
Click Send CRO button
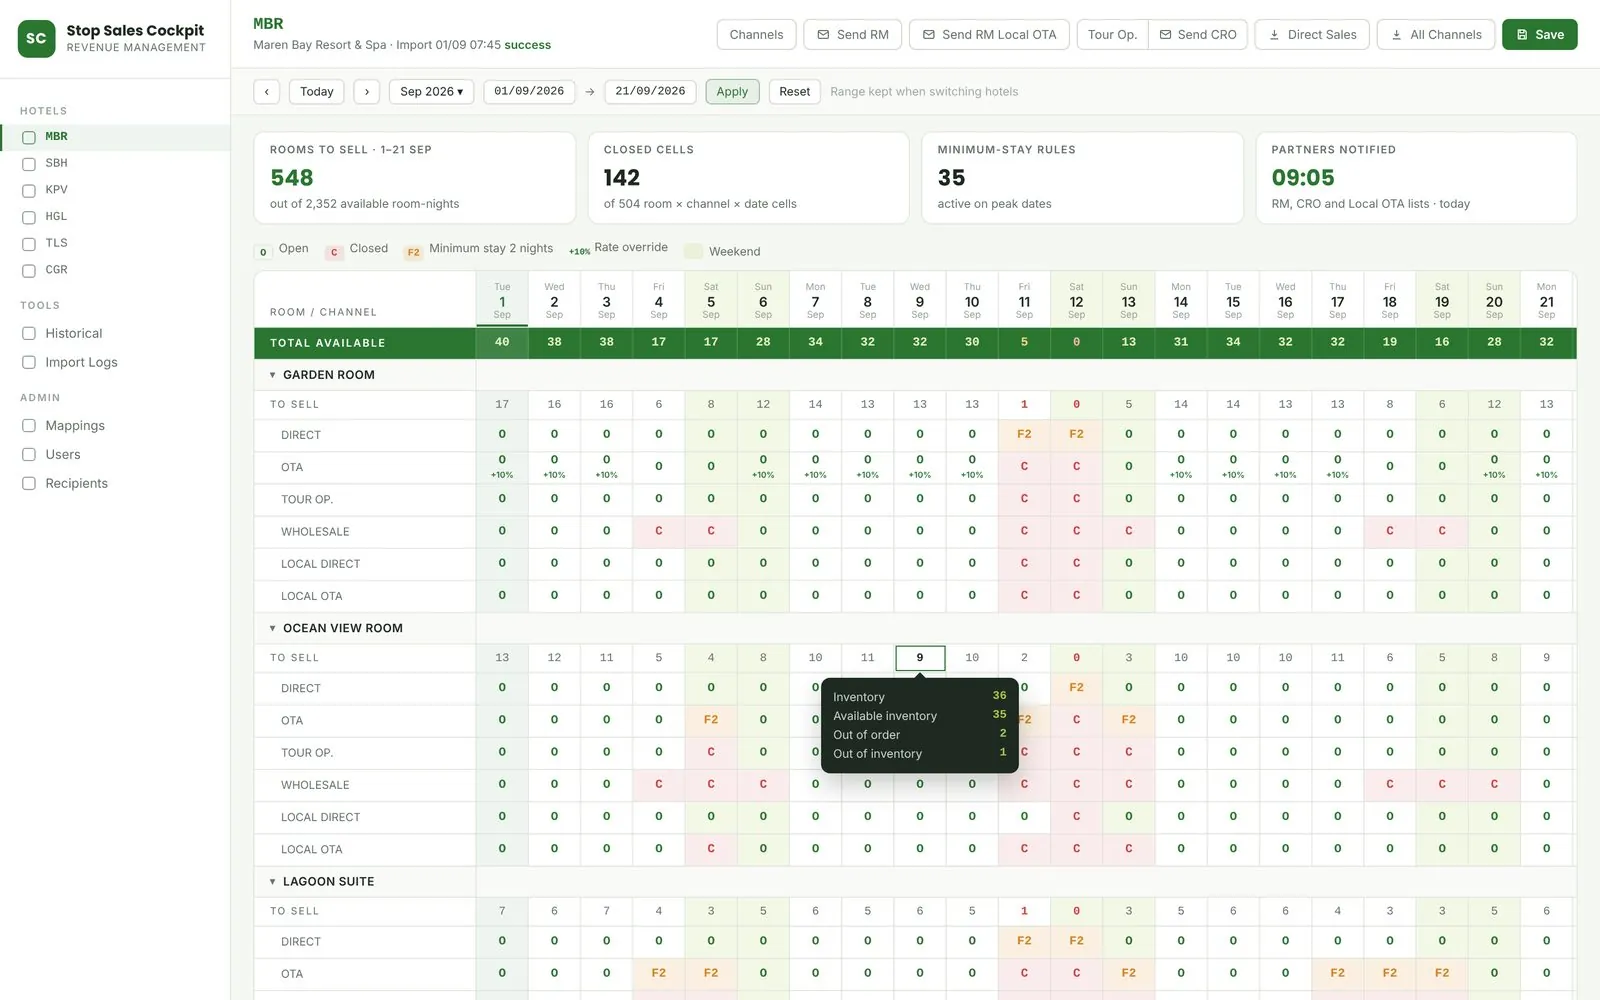click(x=1198, y=35)
